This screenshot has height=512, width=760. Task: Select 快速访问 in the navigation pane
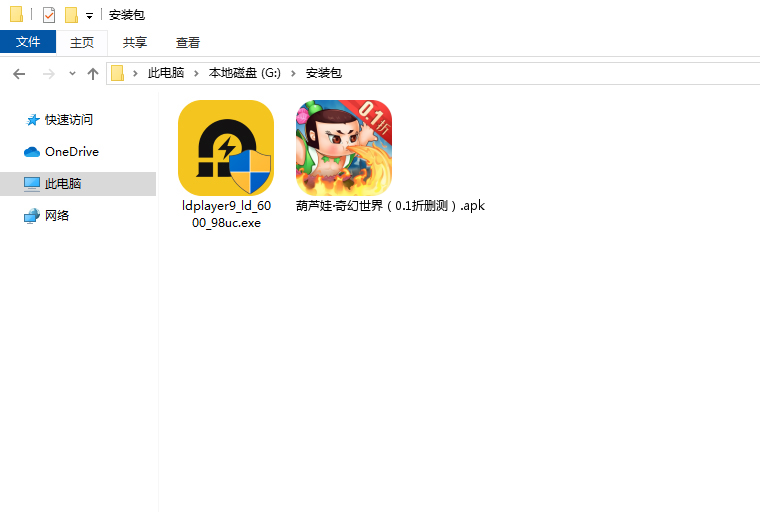(68, 120)
